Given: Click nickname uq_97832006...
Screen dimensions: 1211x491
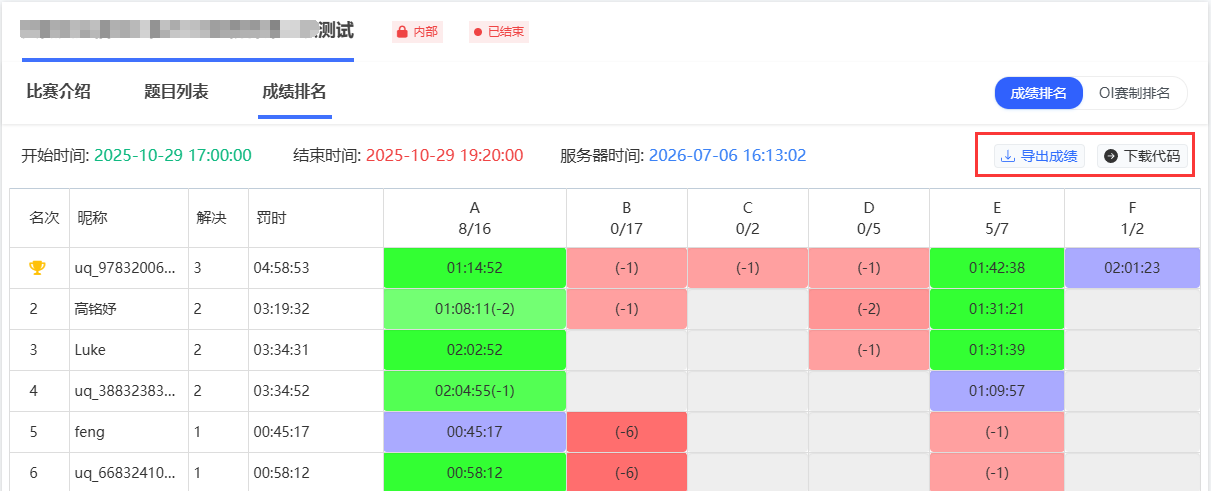Looking at the screenshot, I should [x=127, y=268].
